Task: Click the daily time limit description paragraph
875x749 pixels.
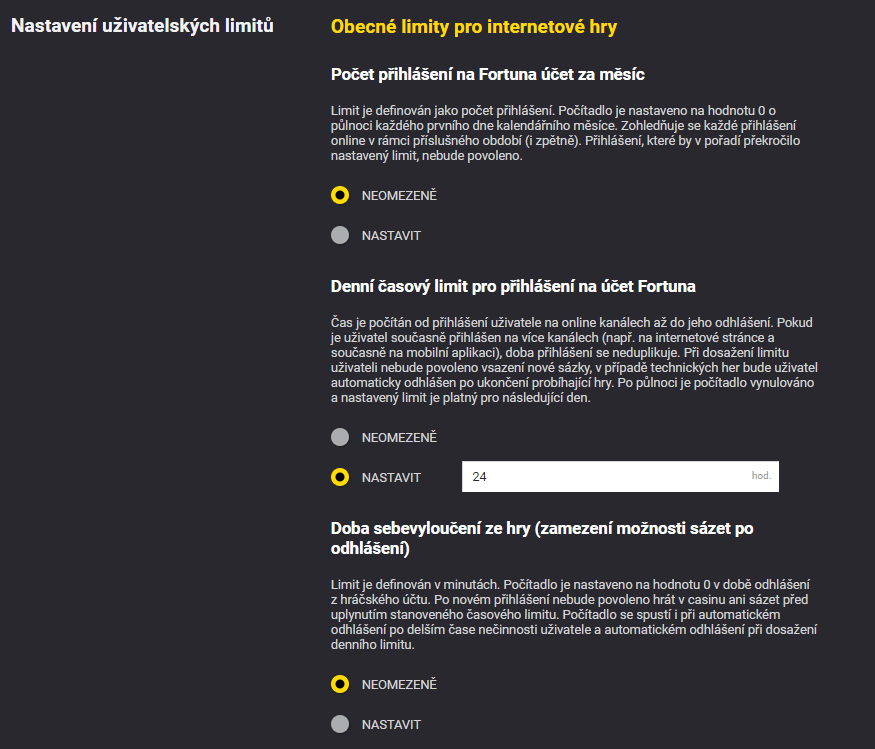Action: 574,361
